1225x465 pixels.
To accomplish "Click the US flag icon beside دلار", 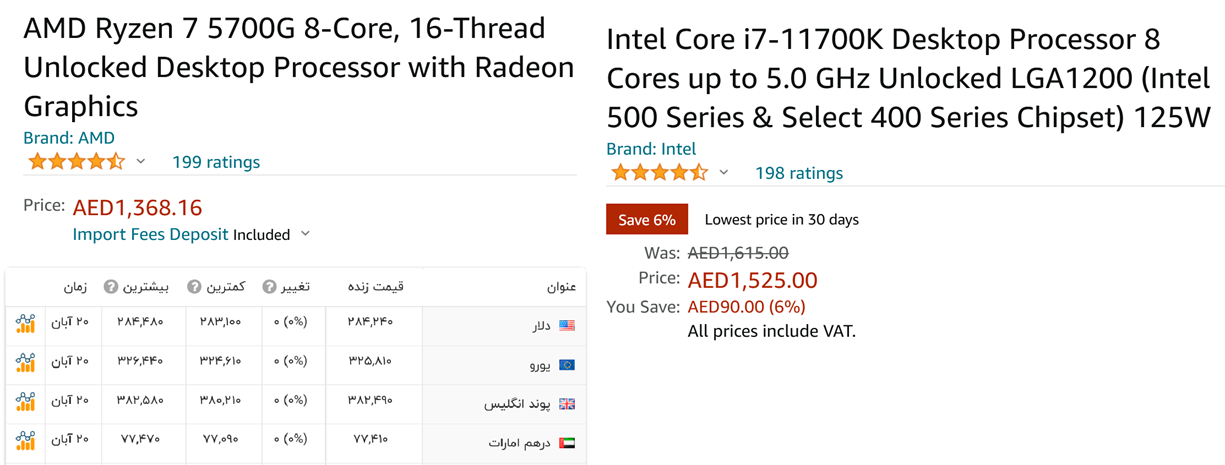I will click(567, 325).
